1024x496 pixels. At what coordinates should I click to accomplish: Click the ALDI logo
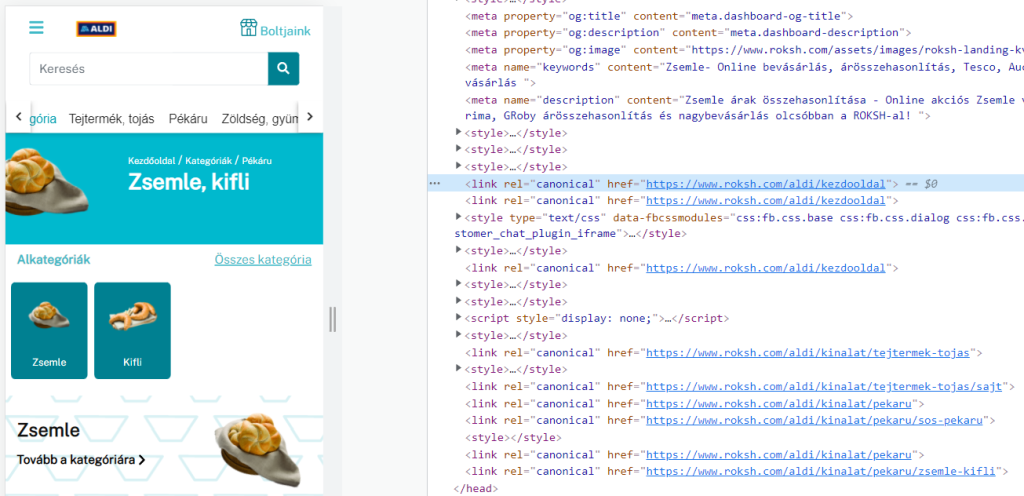(x=96, y=29)
